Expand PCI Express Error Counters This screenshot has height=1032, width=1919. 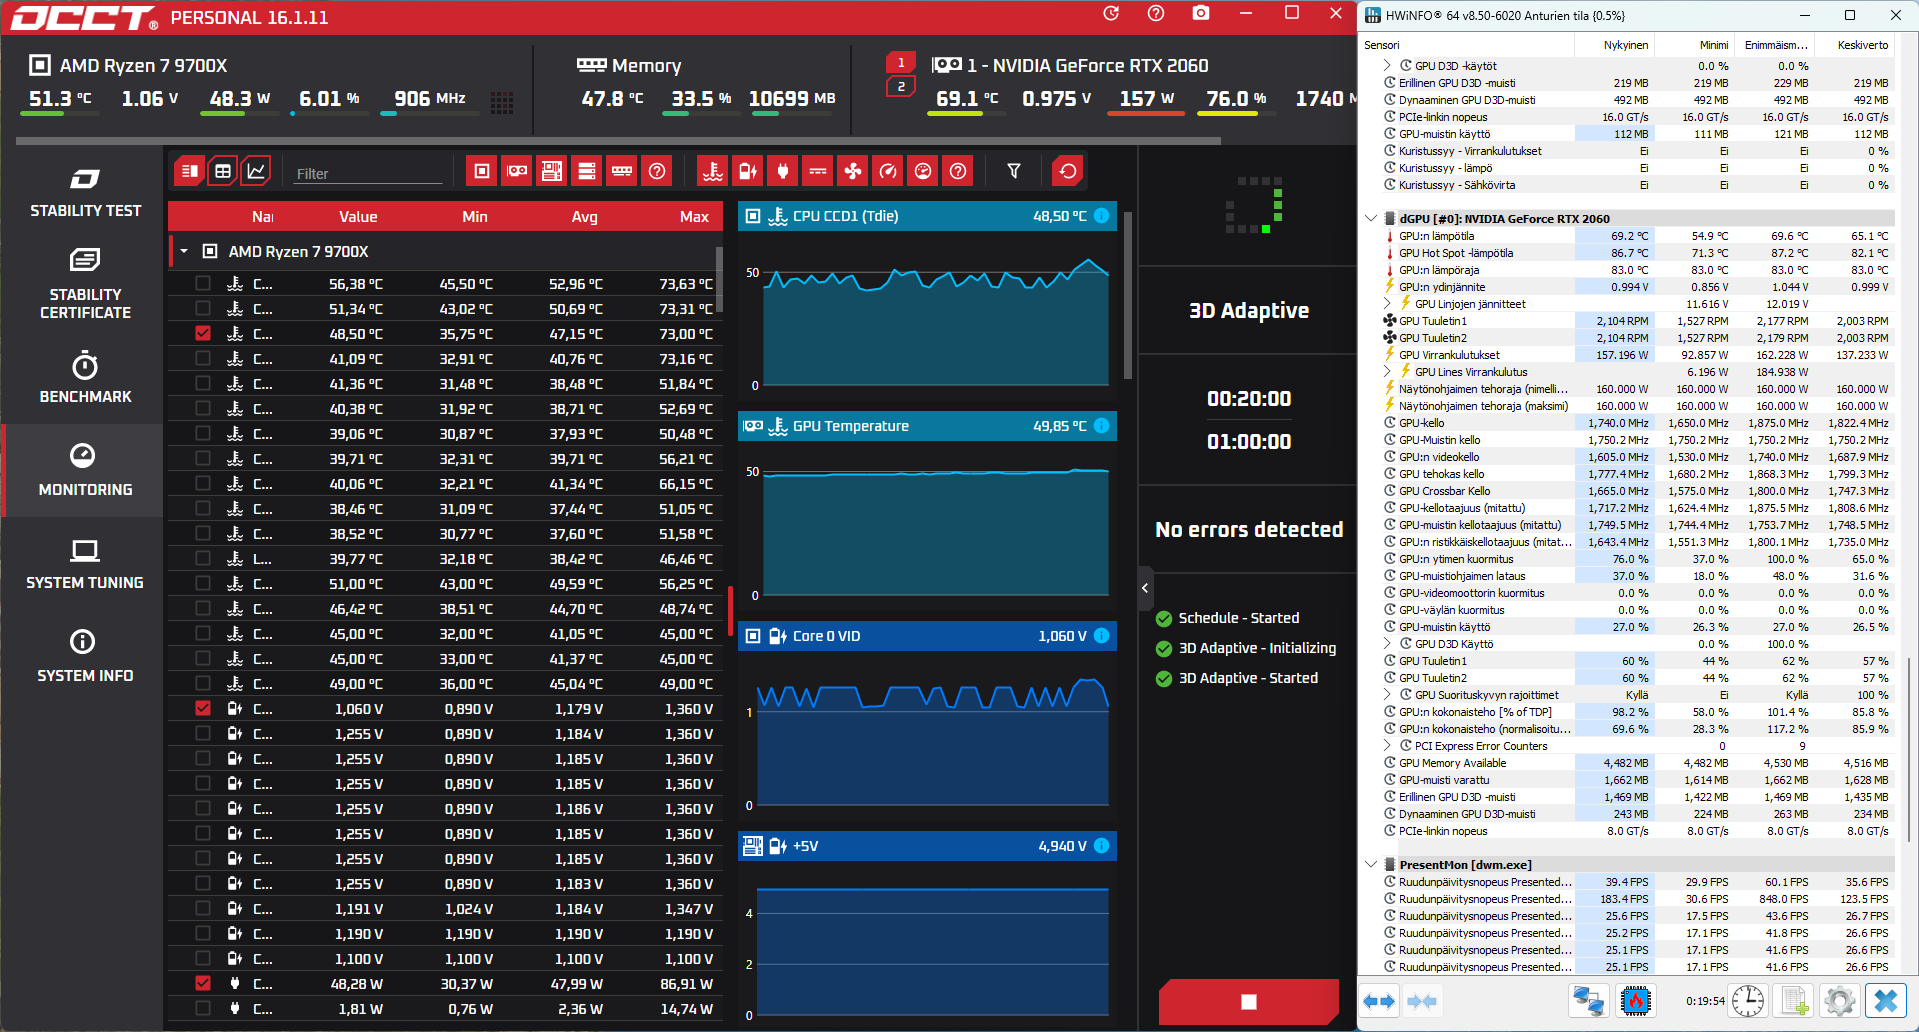click(1388, 746)
